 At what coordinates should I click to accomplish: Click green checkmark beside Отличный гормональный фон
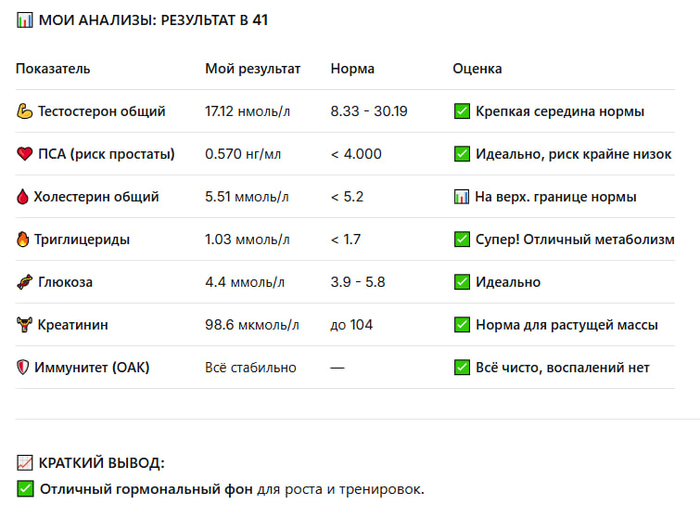pos(25,489)
